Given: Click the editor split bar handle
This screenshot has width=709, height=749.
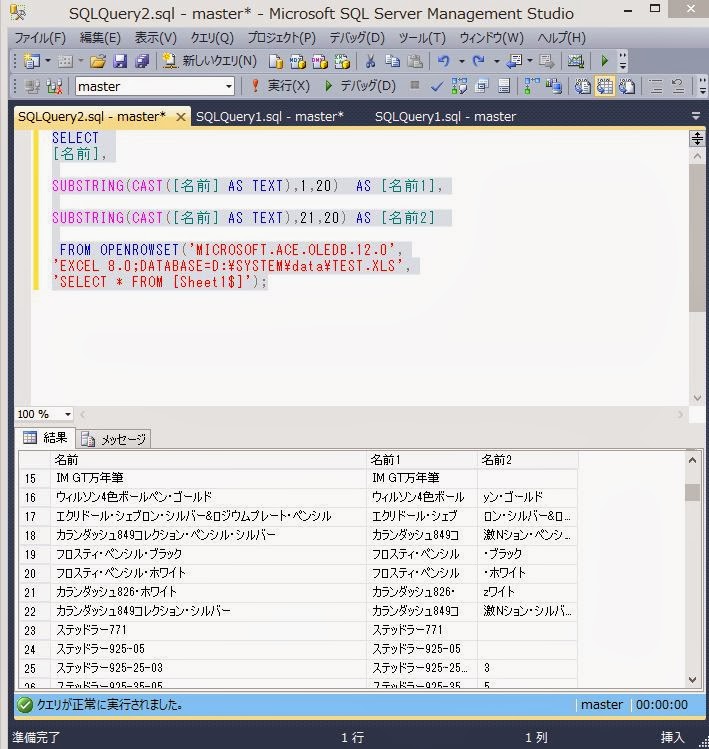Looking at the screenshot, I should click(x=697, y=139).
